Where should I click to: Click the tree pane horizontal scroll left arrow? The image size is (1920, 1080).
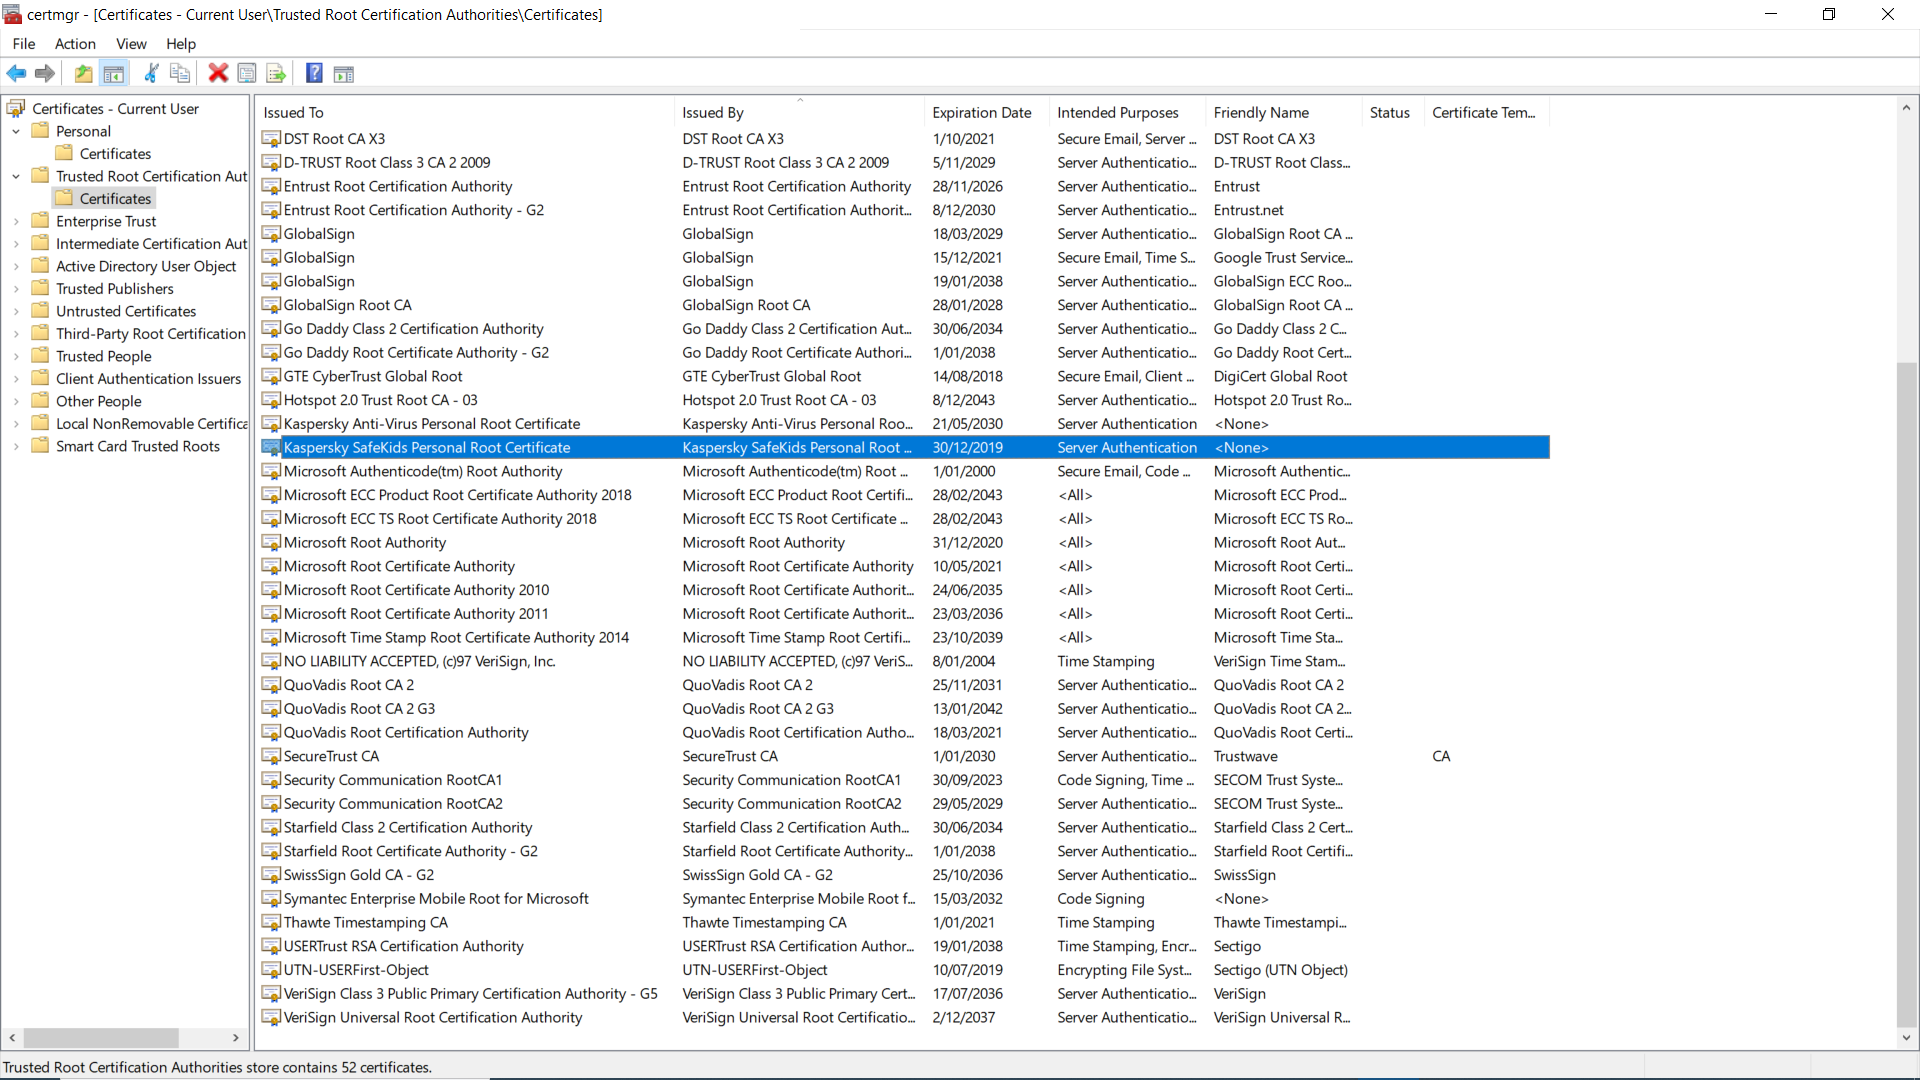(x=12, y=1038)
